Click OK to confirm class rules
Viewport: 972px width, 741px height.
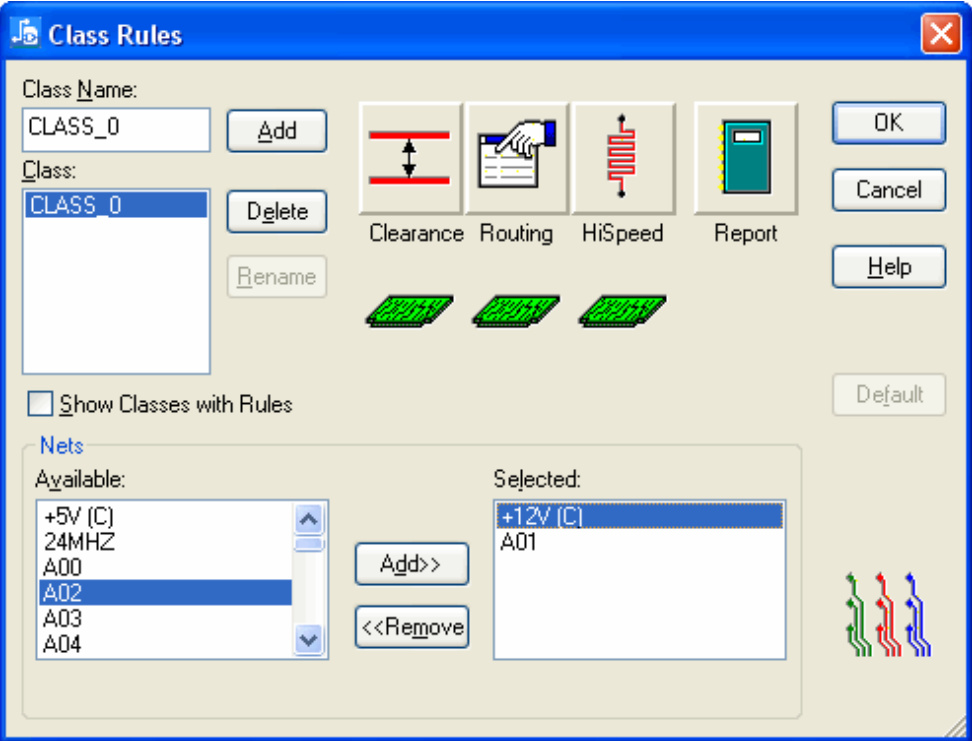pyautogui.click(x=888, y=123)
